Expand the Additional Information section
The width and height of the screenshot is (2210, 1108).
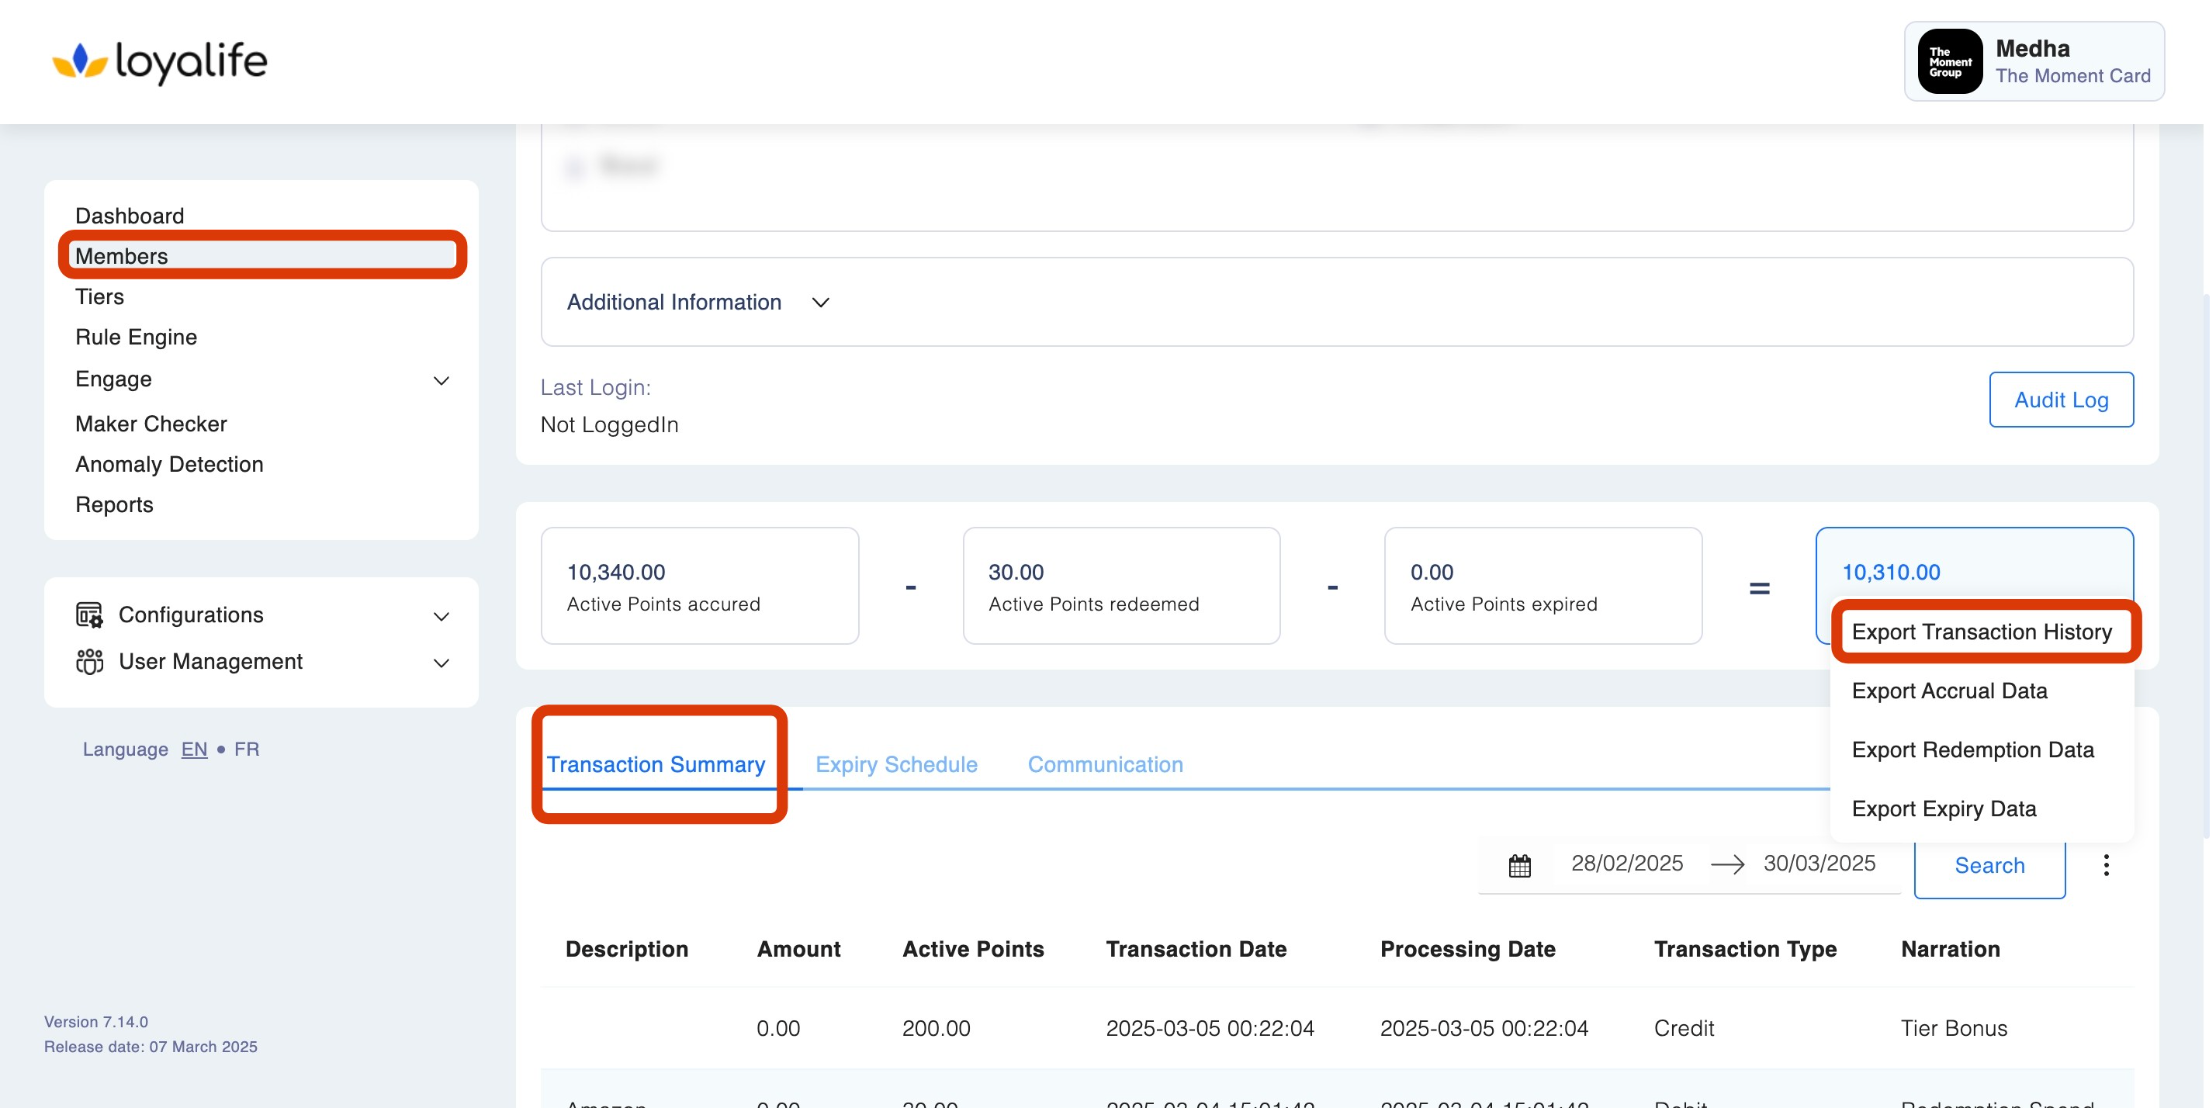click(820, 302)
